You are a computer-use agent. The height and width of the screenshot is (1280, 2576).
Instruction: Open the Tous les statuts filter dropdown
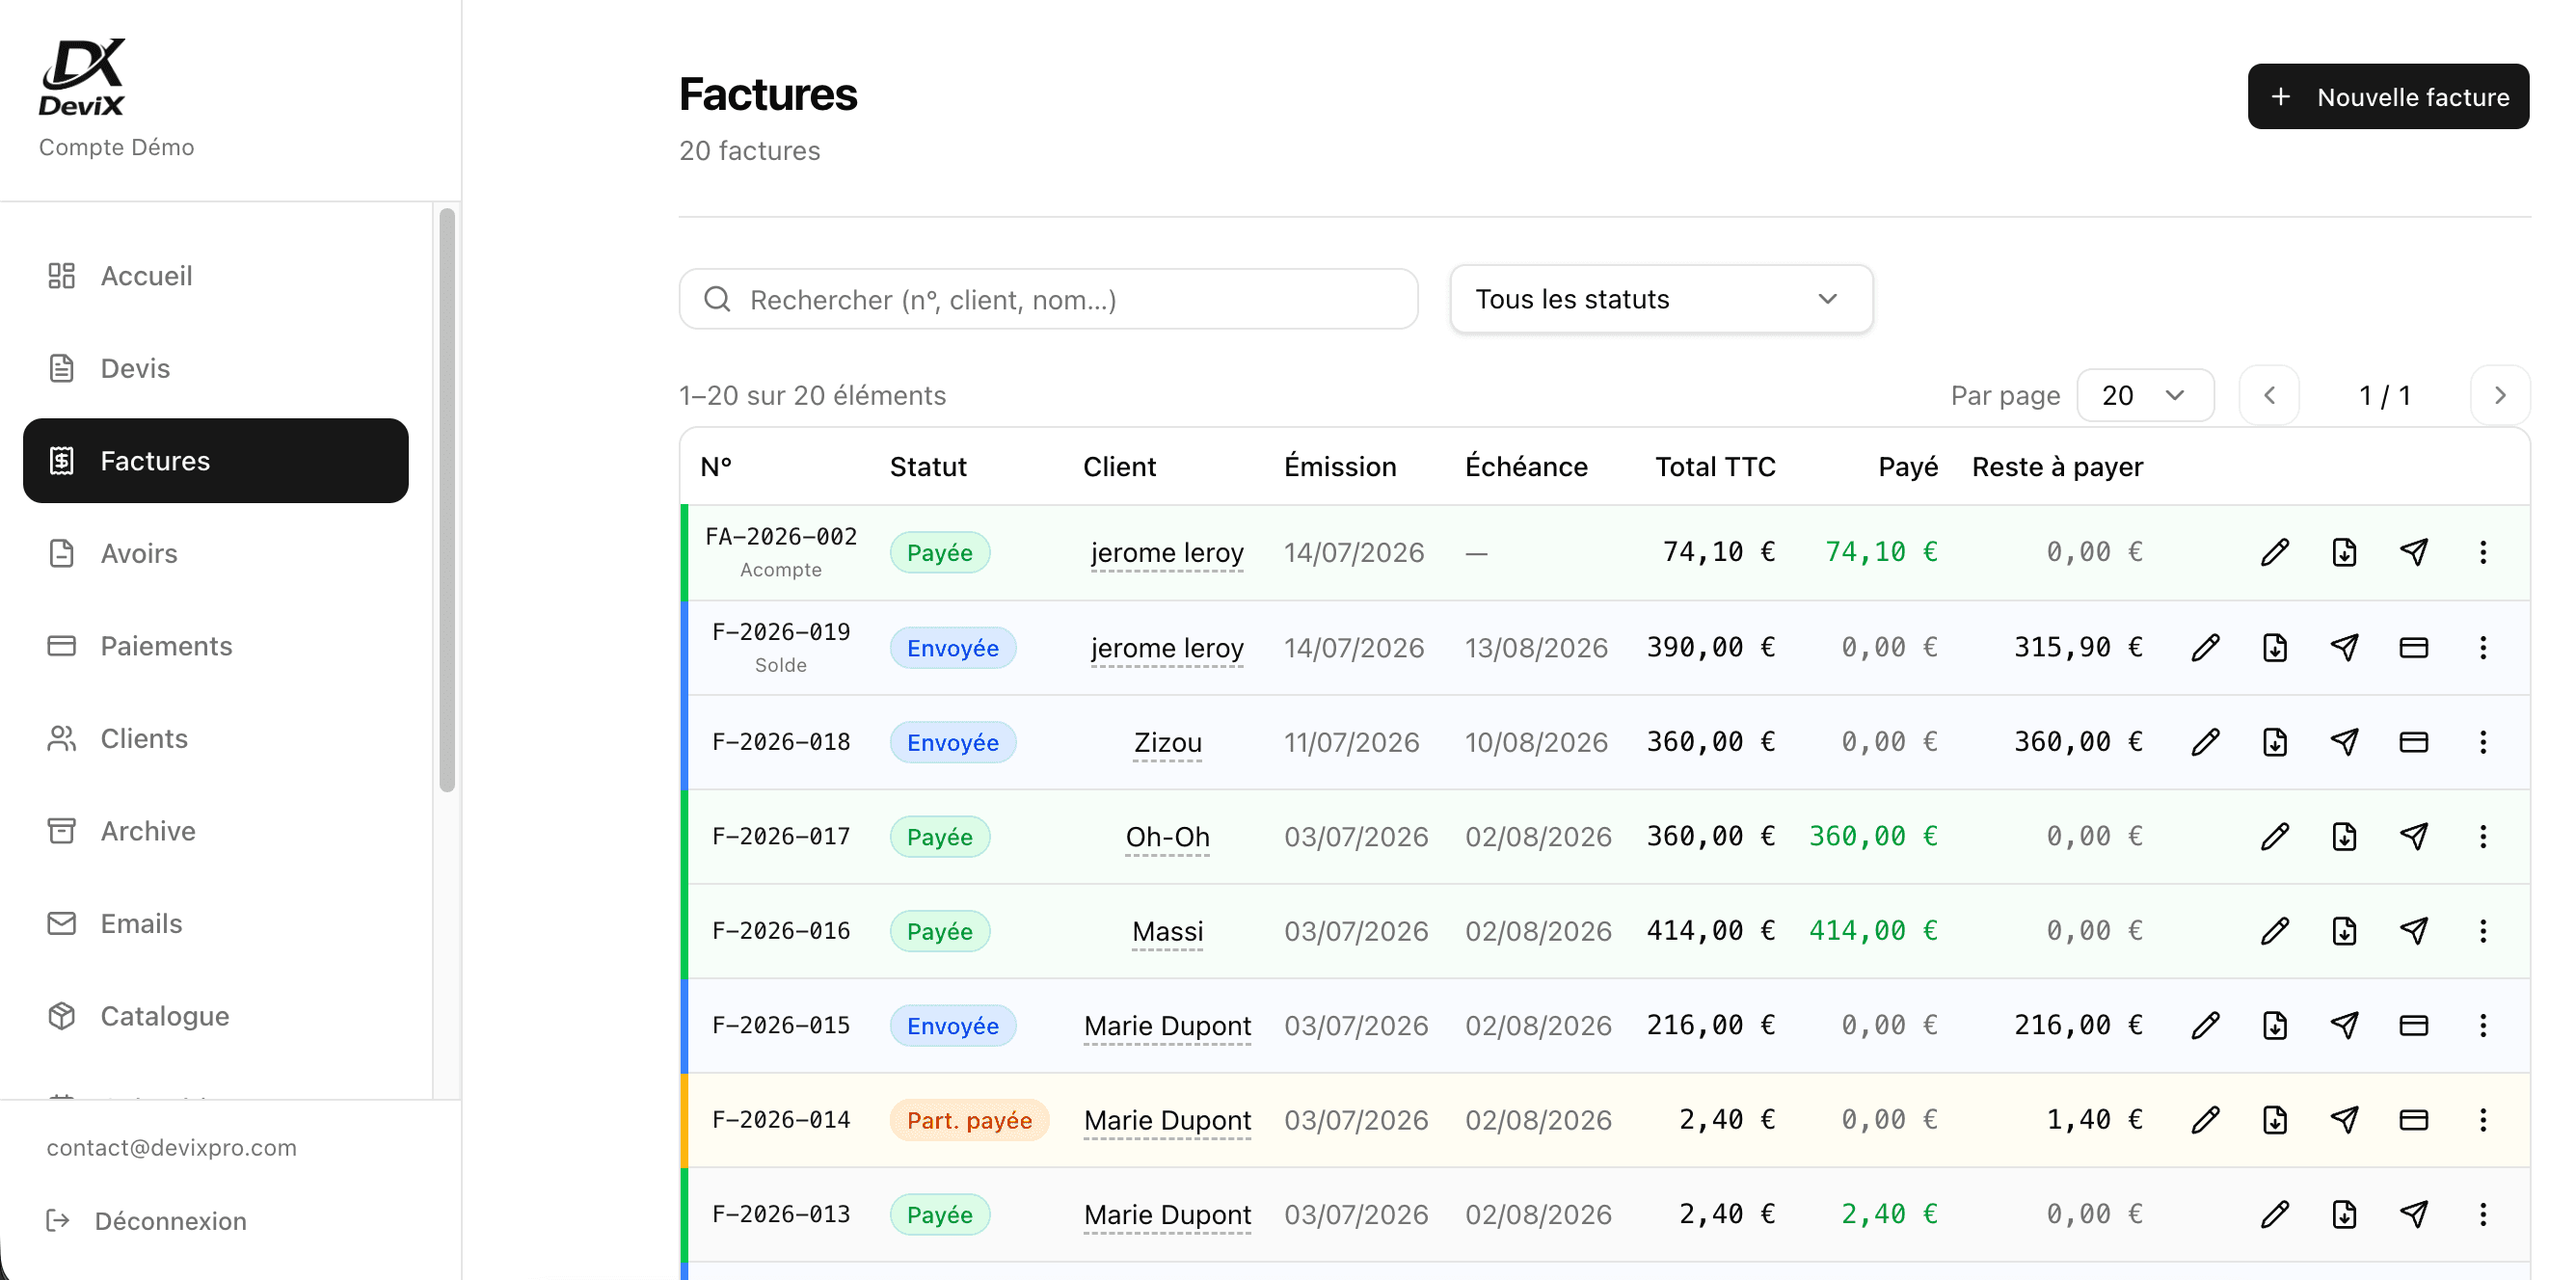click(1661, 299)
